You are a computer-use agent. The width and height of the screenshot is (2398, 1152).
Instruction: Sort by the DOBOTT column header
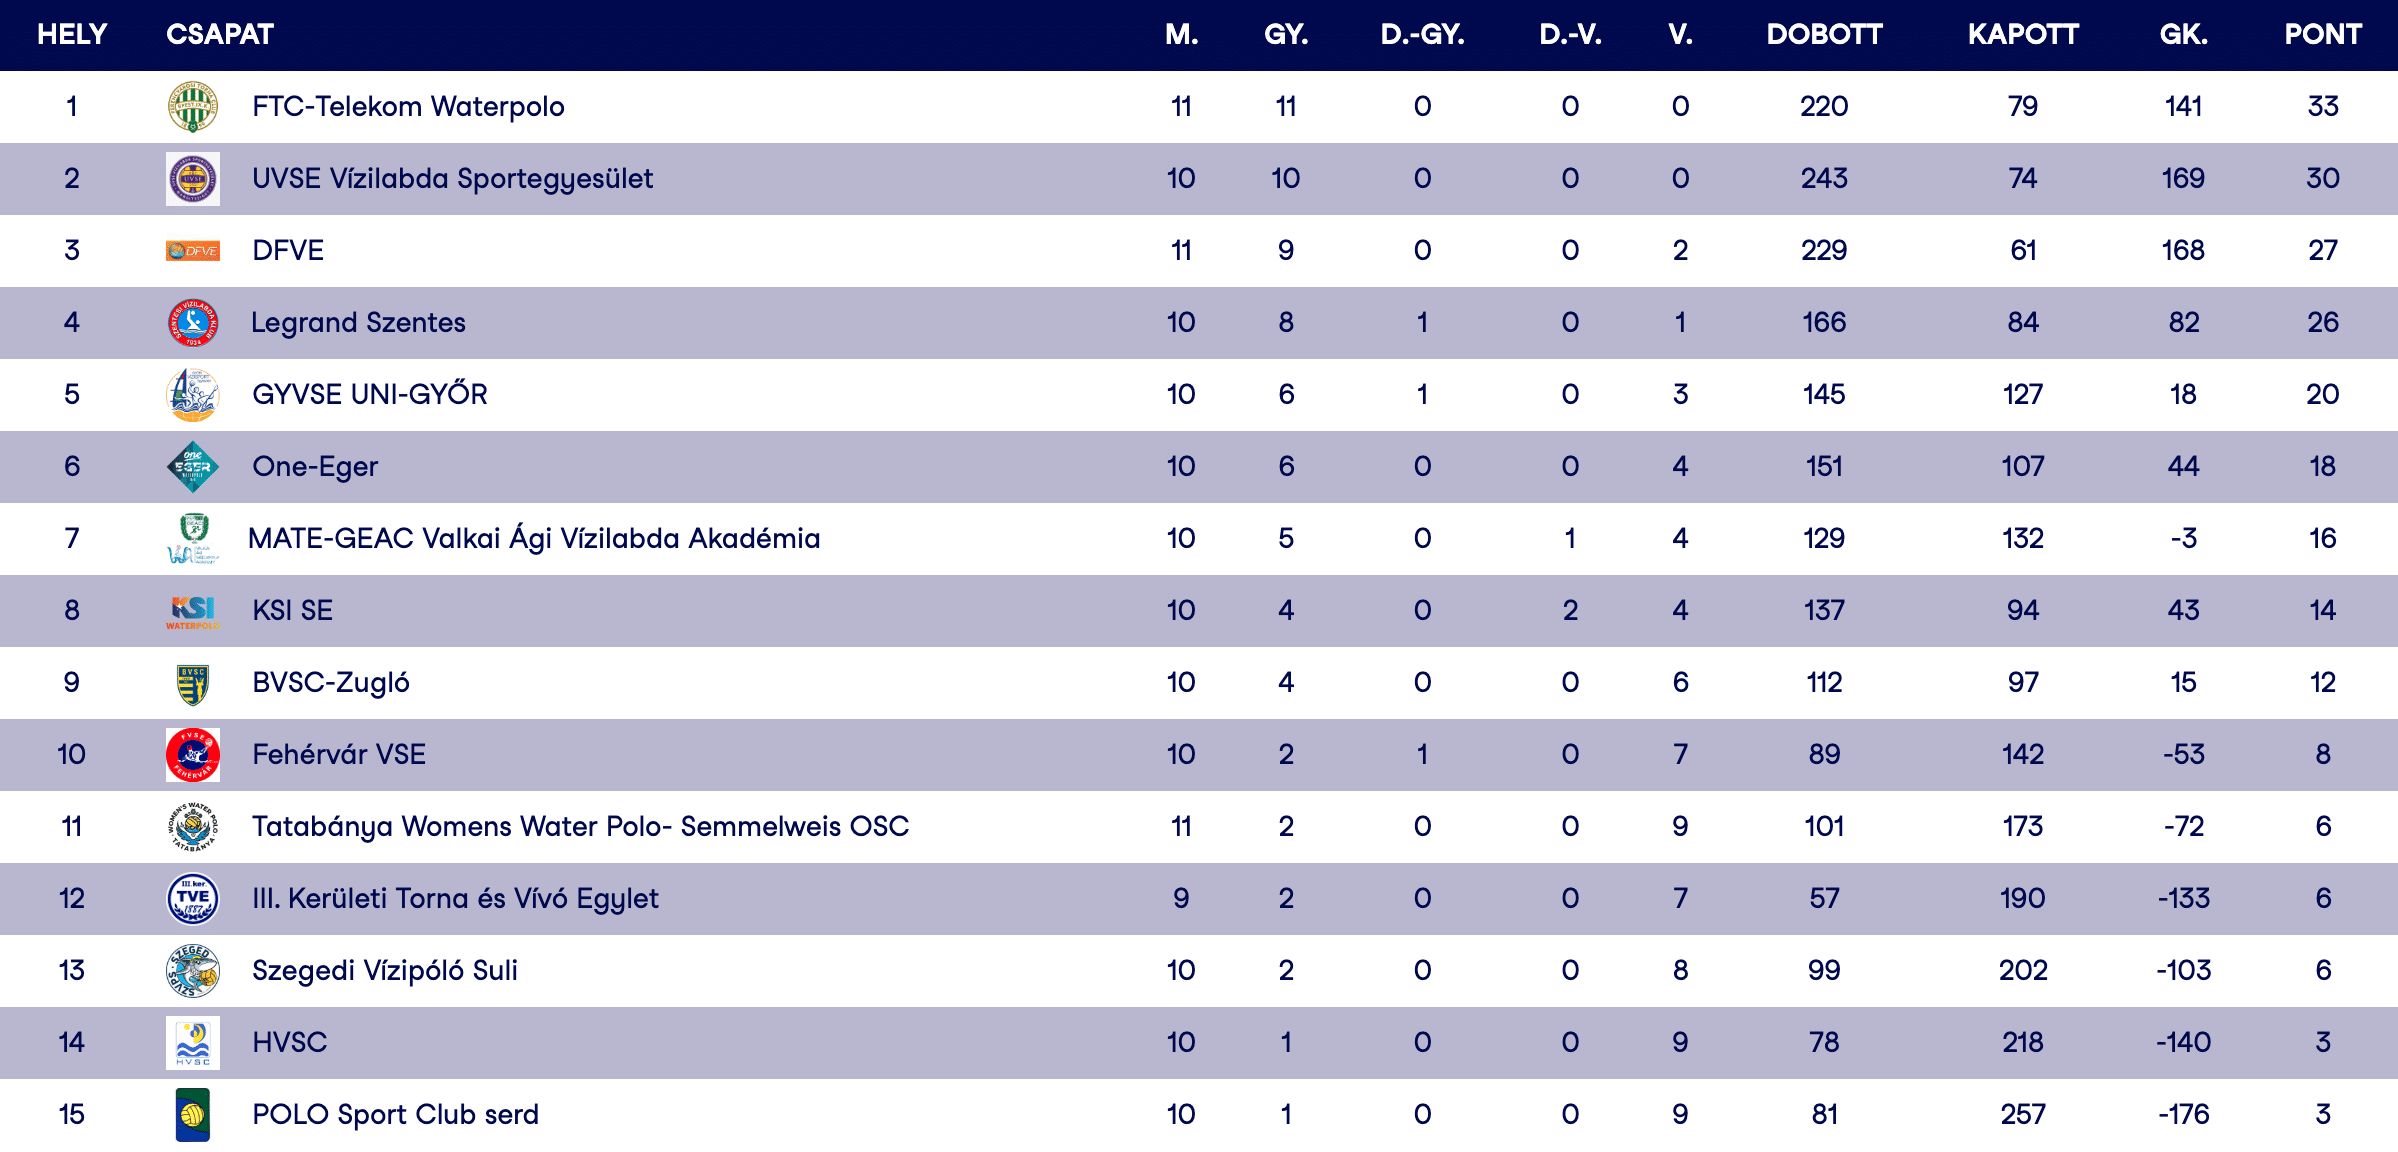coord(1824,35)
